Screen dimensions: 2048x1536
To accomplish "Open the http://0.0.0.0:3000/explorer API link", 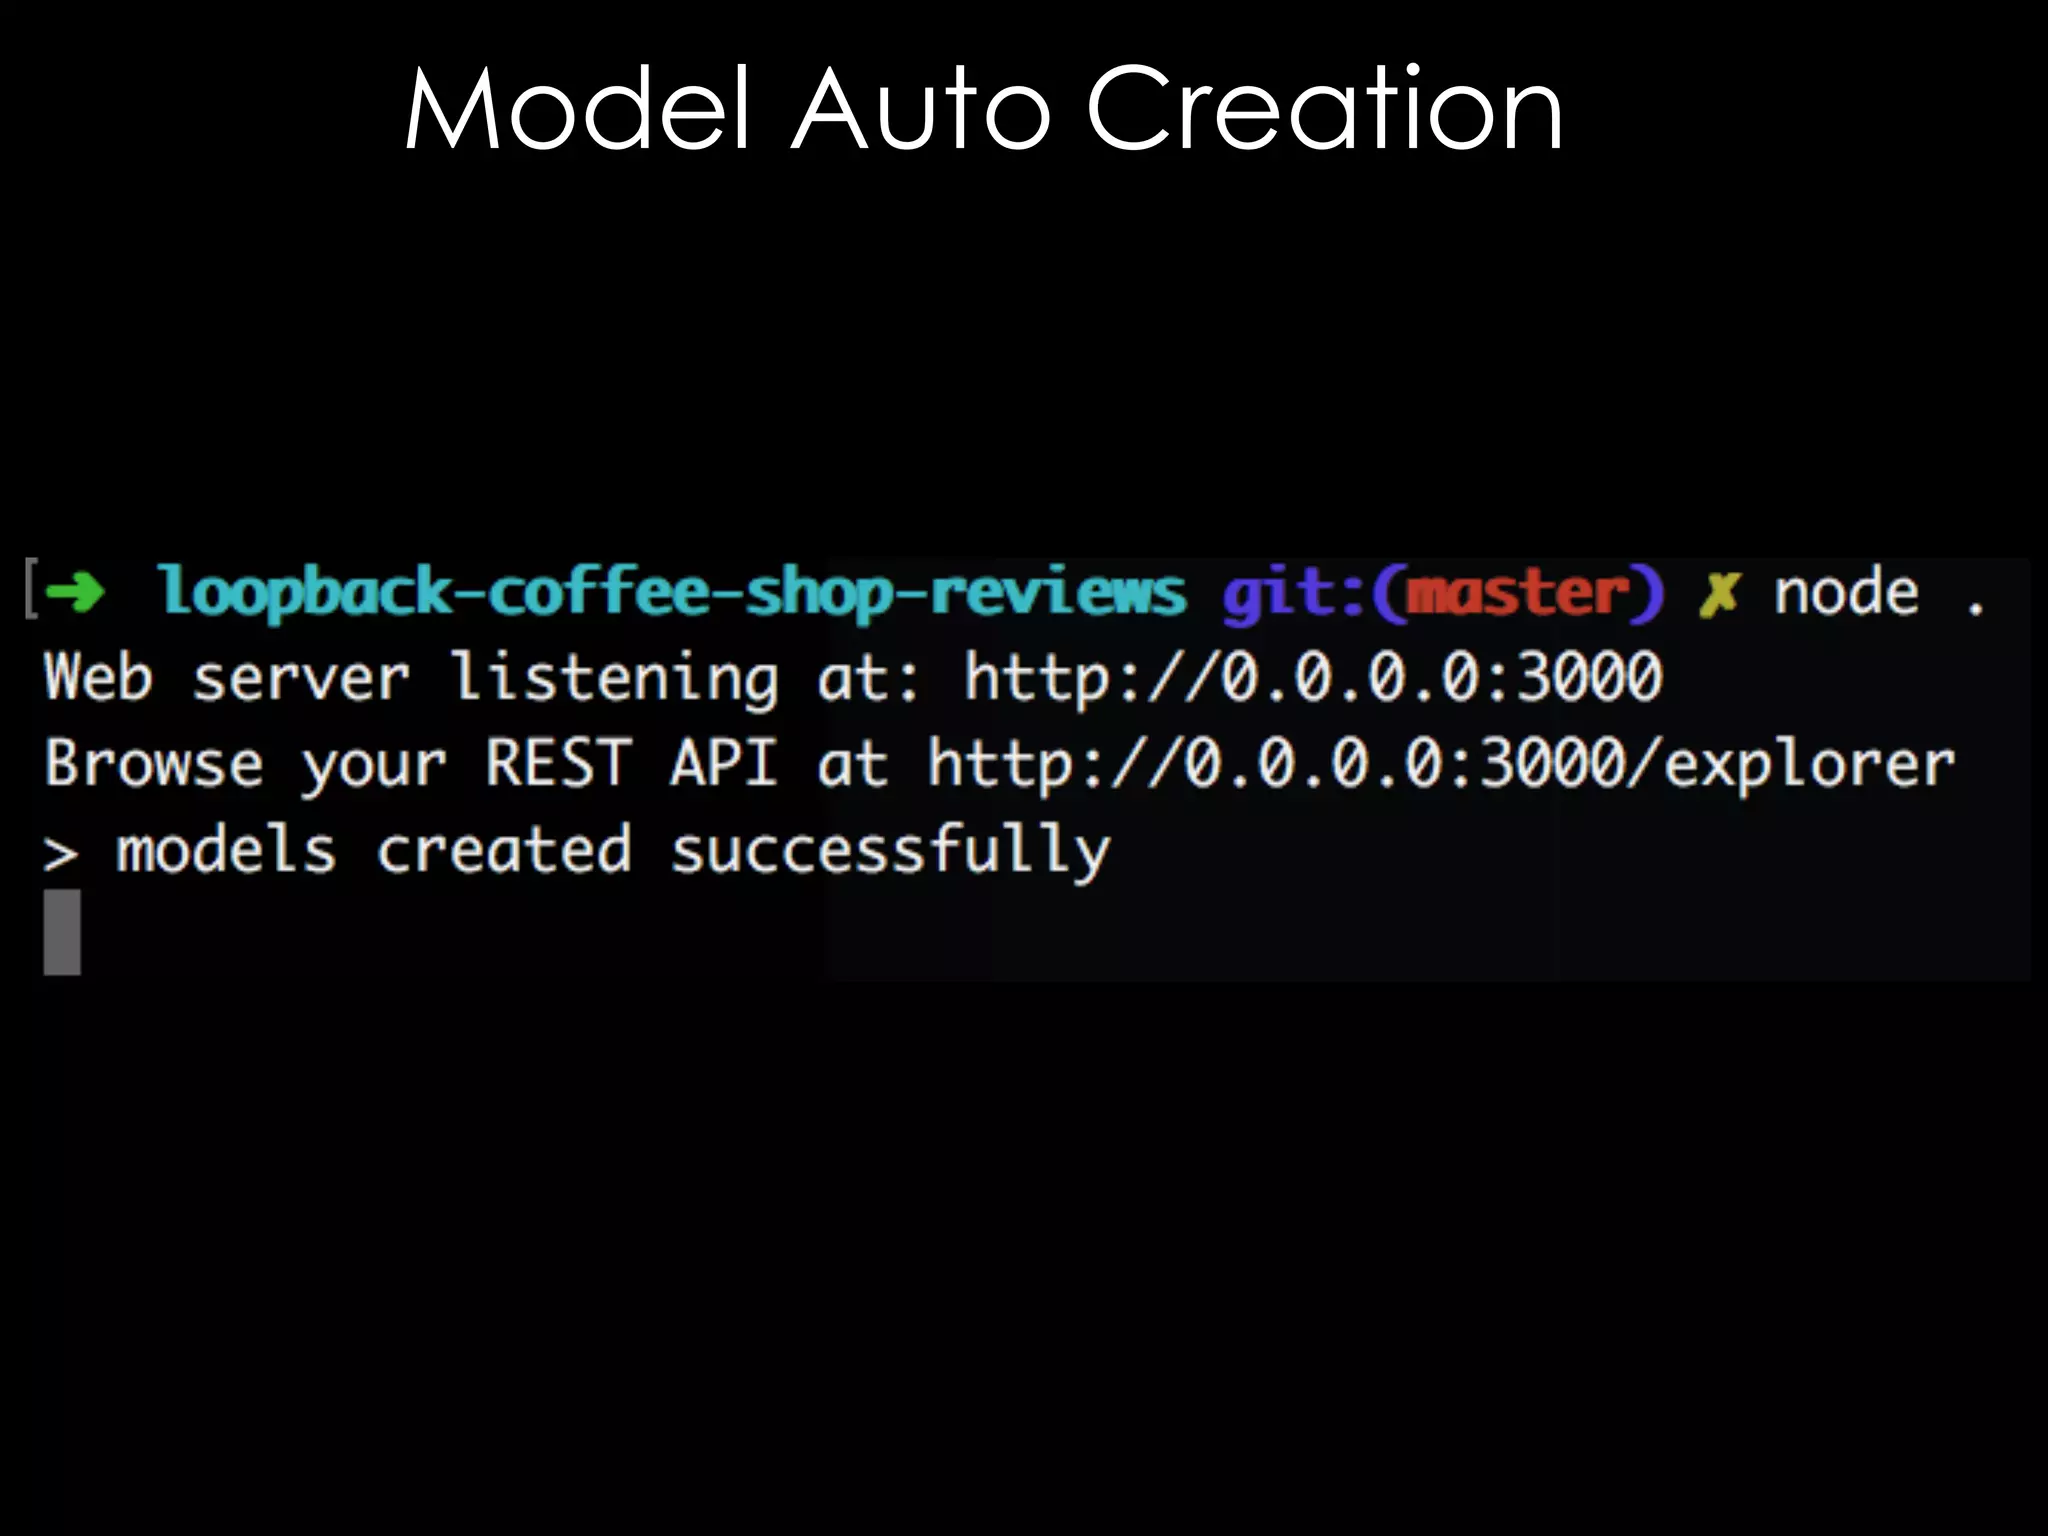I will (1440, 766).
